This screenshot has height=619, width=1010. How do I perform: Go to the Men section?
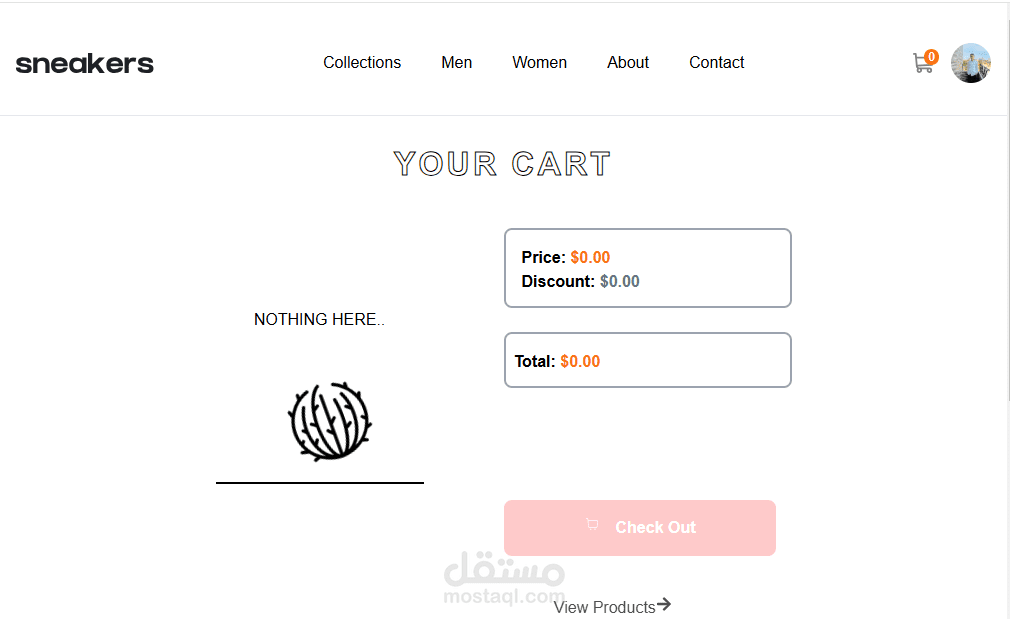pyautogui.click(x=457, y=63)
